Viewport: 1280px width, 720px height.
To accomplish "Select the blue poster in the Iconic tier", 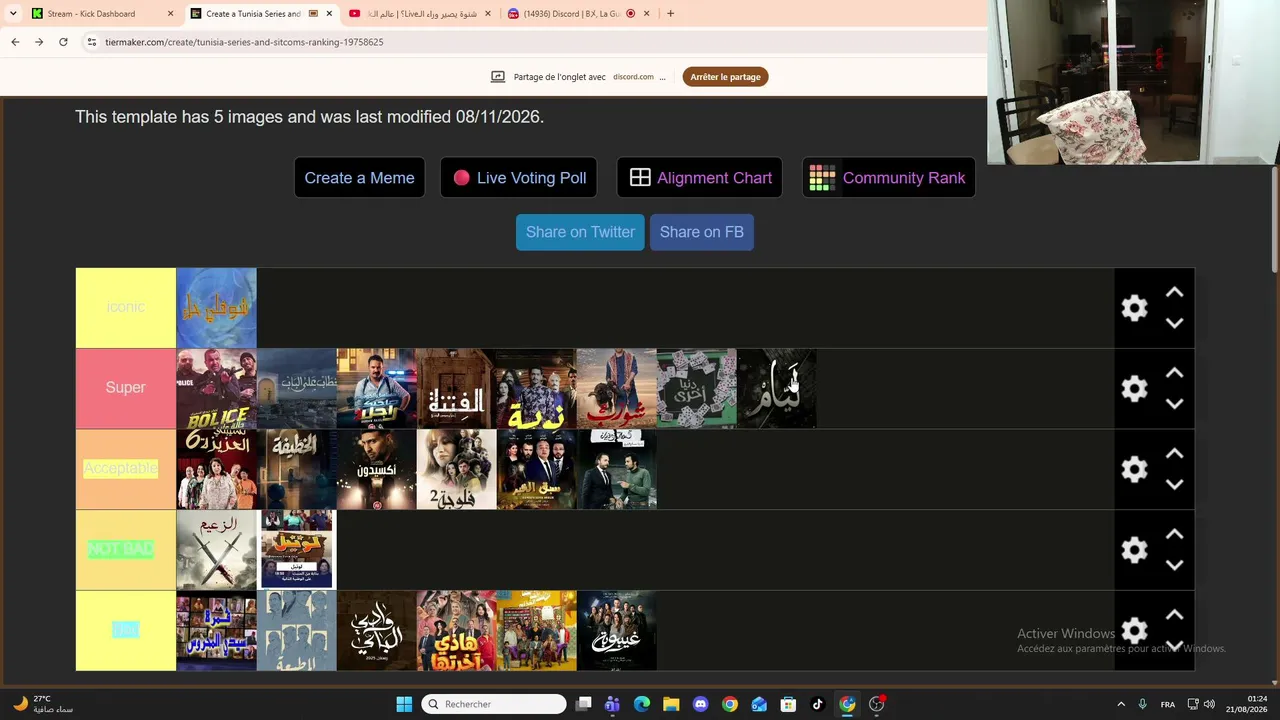I will pos(217,308).
